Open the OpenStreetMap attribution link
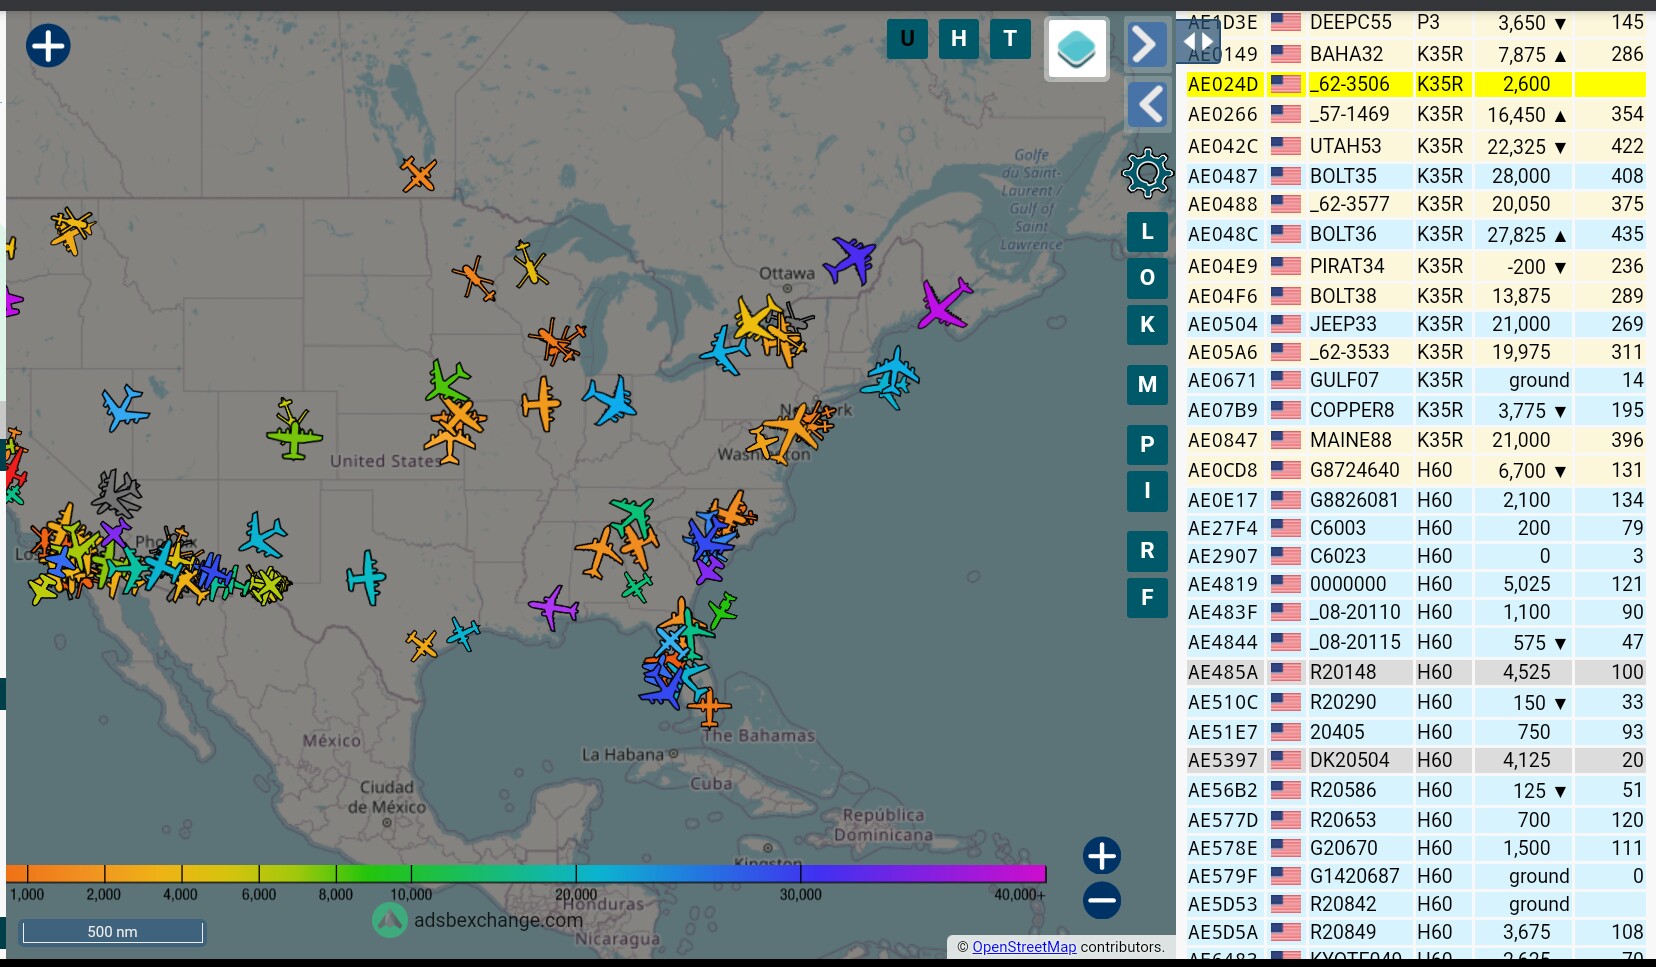Screen dimensions: 1656x967 click(x=1024, y=947)
